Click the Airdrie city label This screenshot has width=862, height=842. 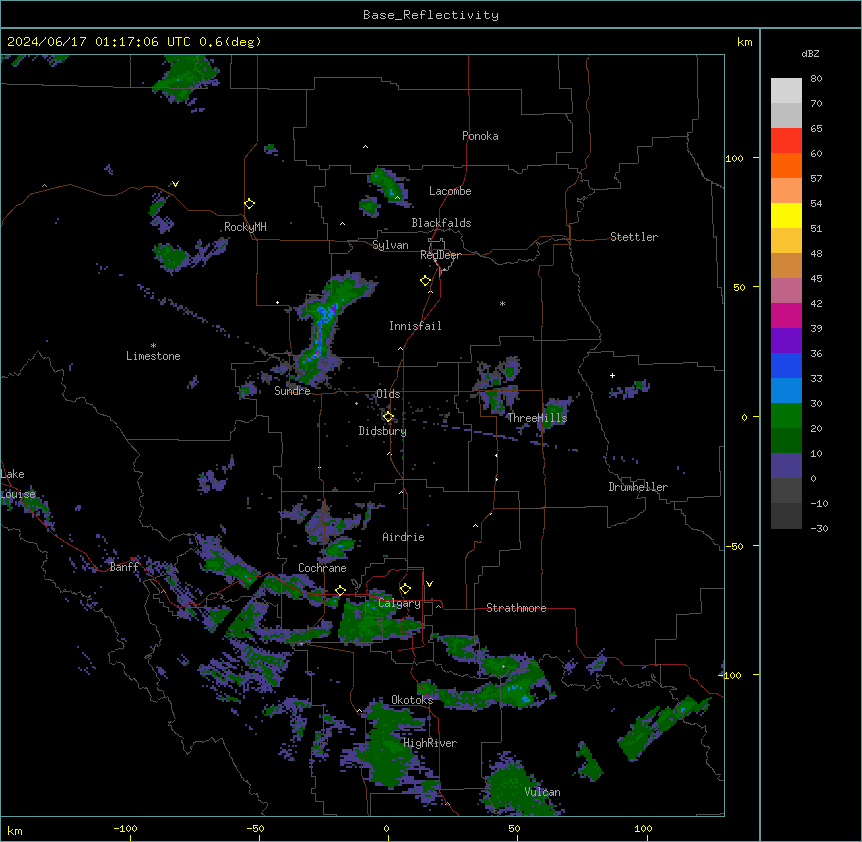(x=404, y=537)
